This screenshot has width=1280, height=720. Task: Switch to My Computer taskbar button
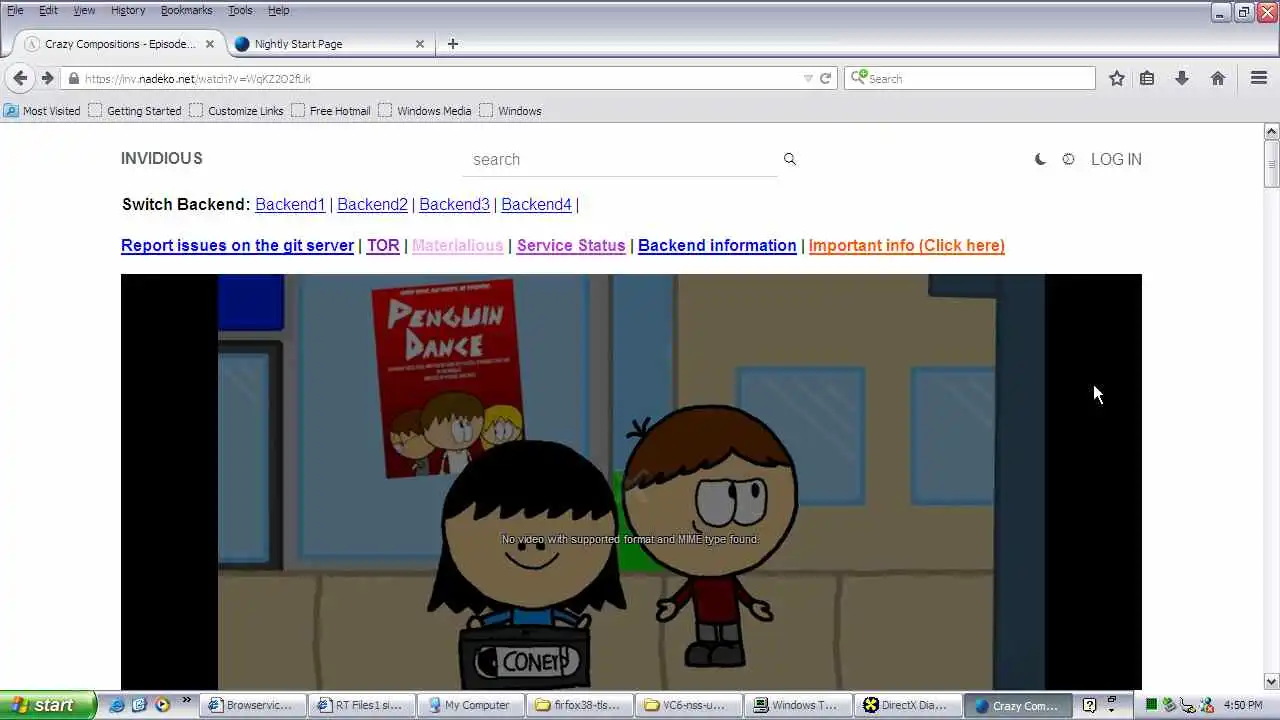[x=470, y=705]
